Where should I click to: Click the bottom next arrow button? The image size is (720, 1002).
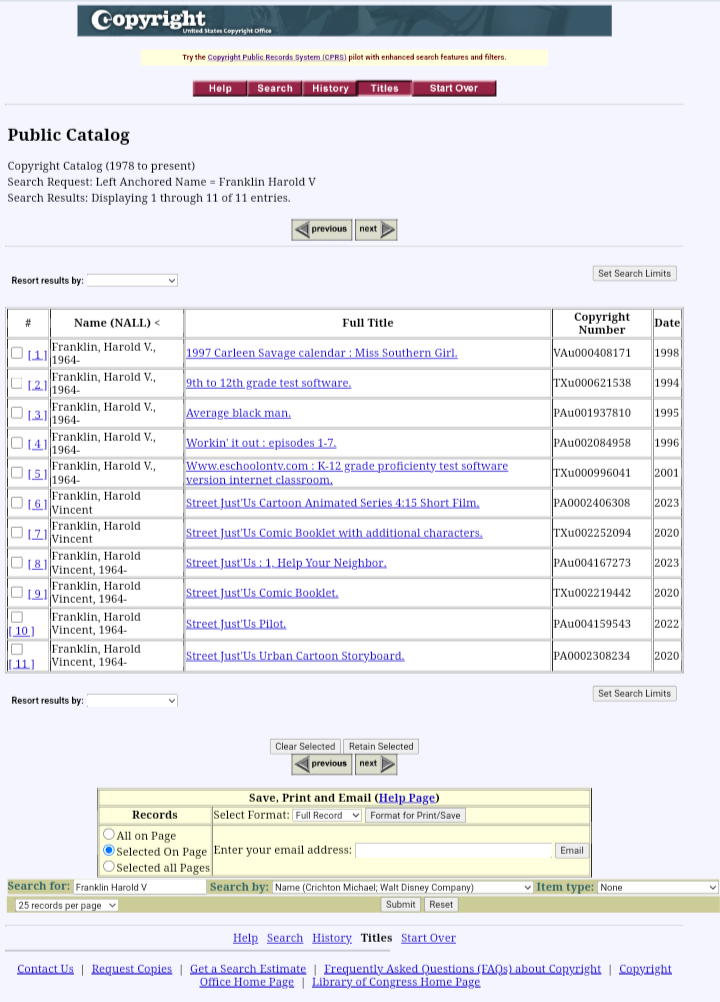(376, 764)
